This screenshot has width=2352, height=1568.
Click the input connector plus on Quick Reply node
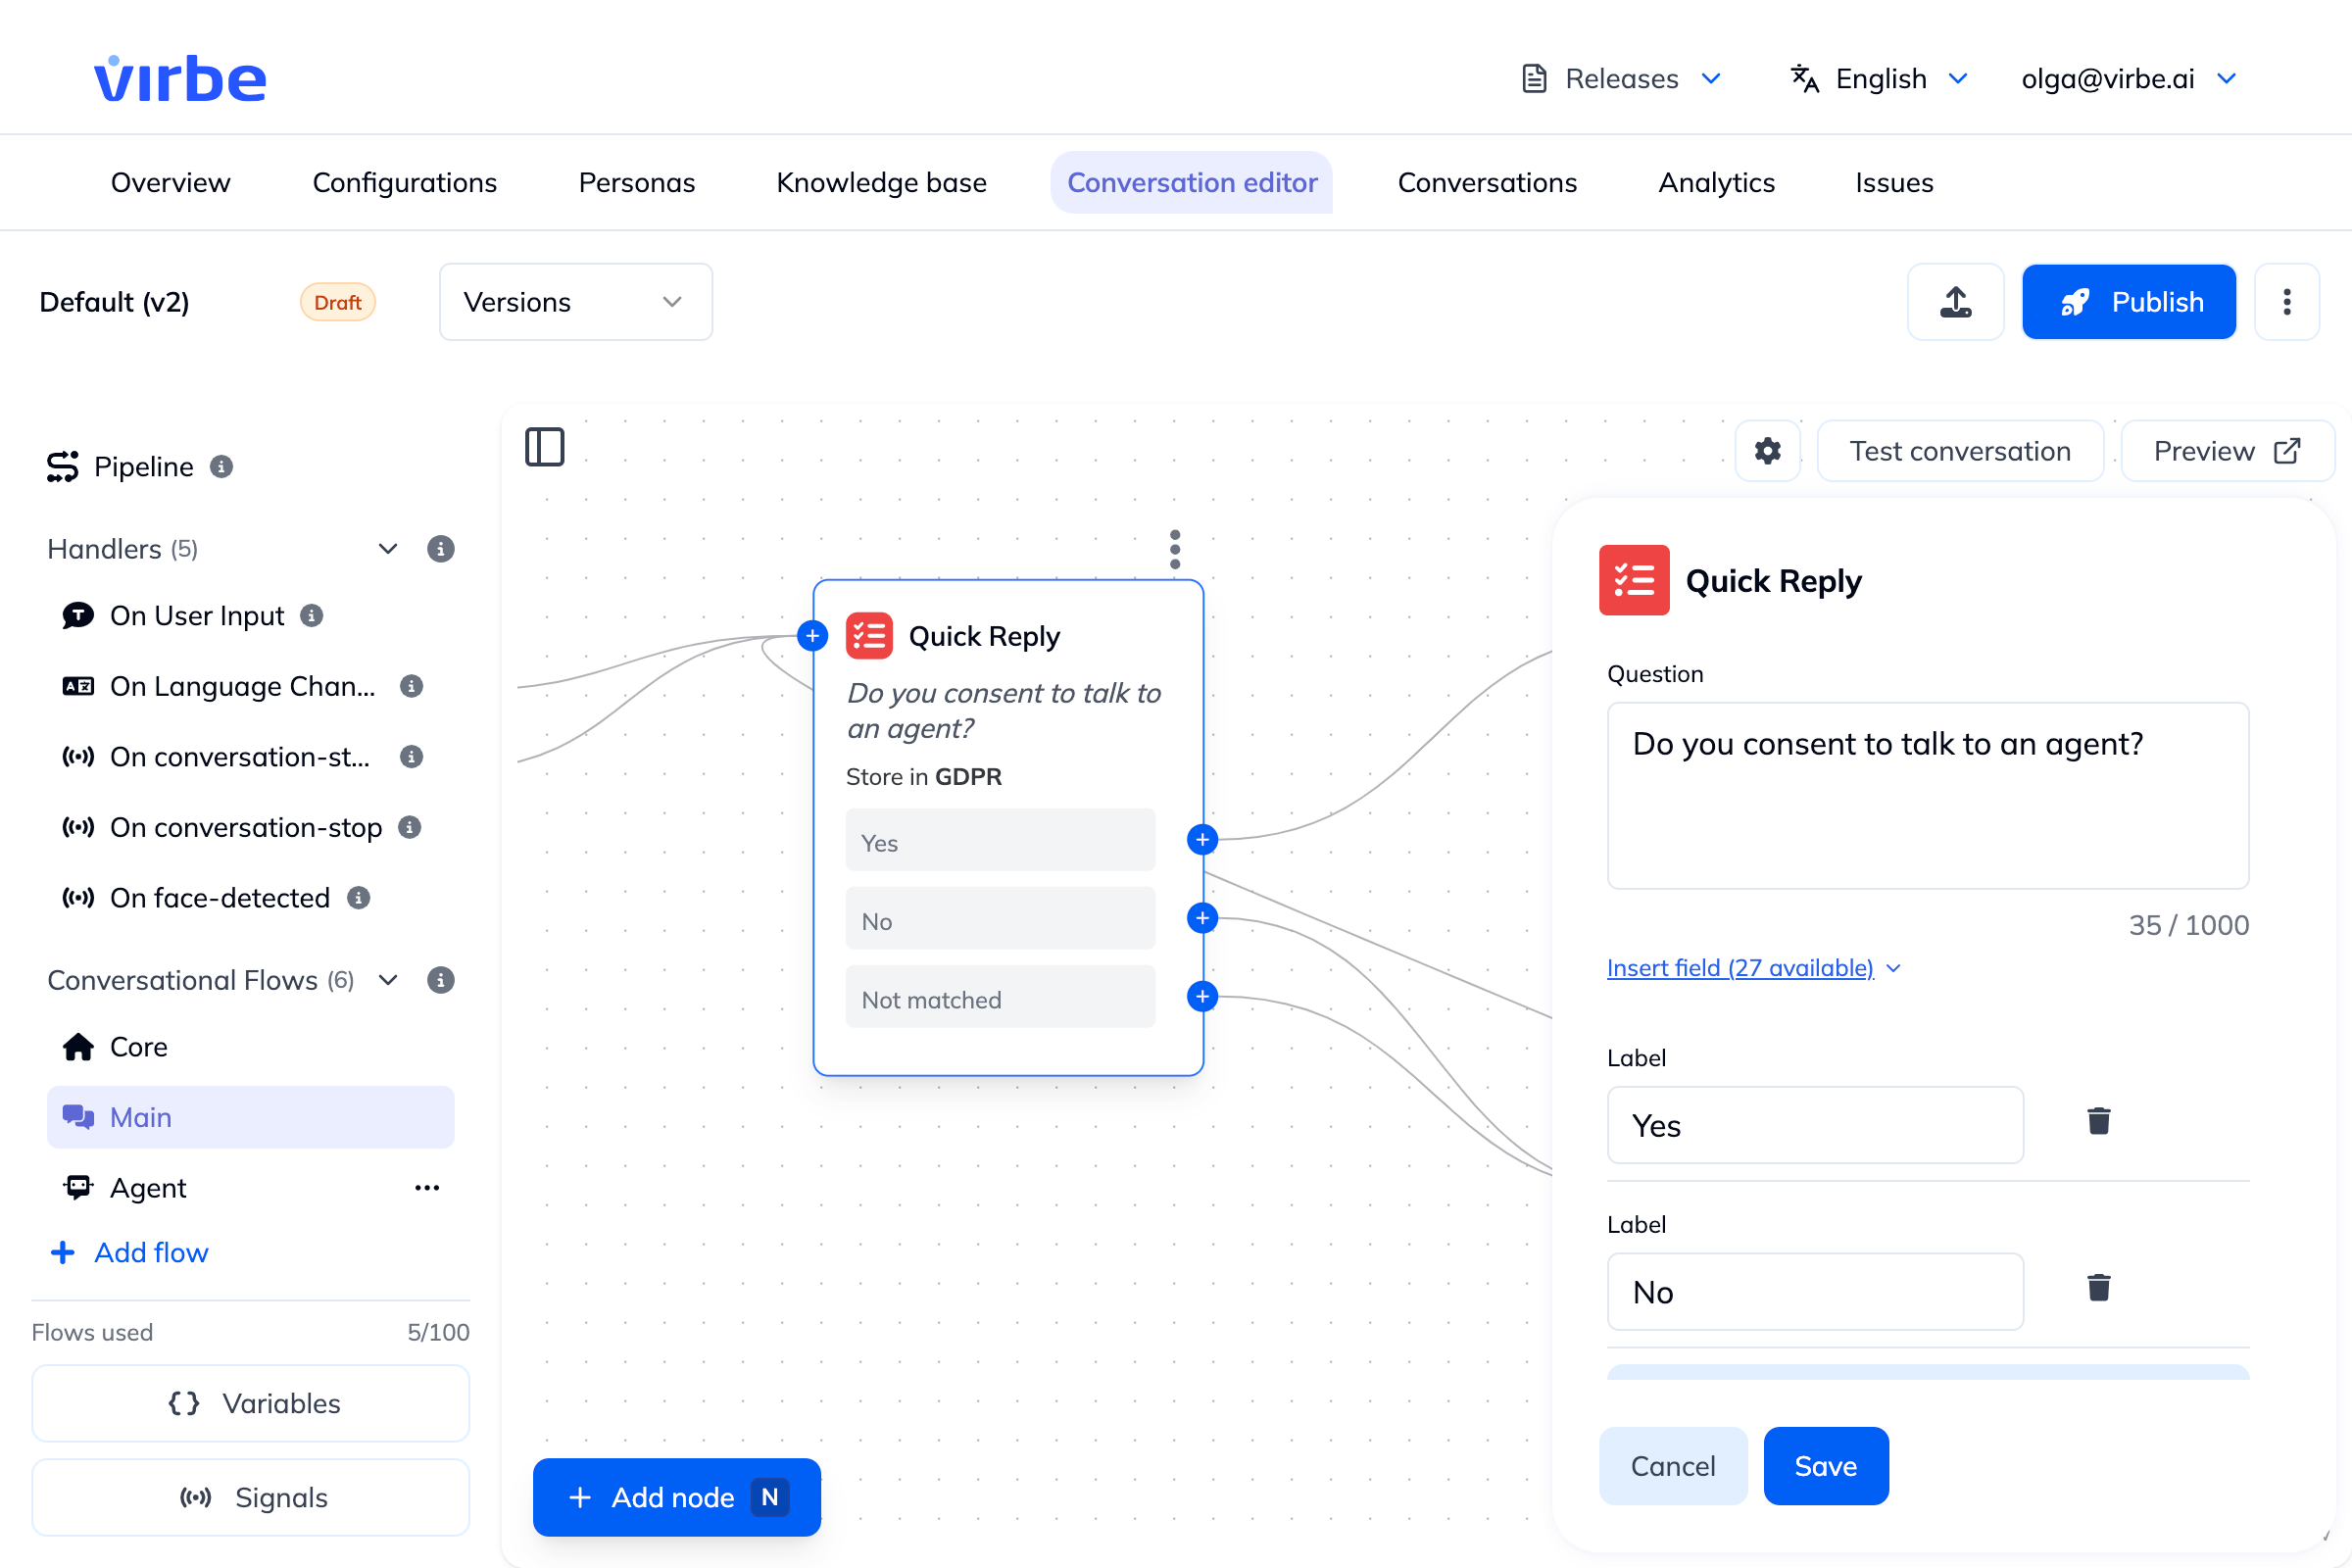[812, 636]
